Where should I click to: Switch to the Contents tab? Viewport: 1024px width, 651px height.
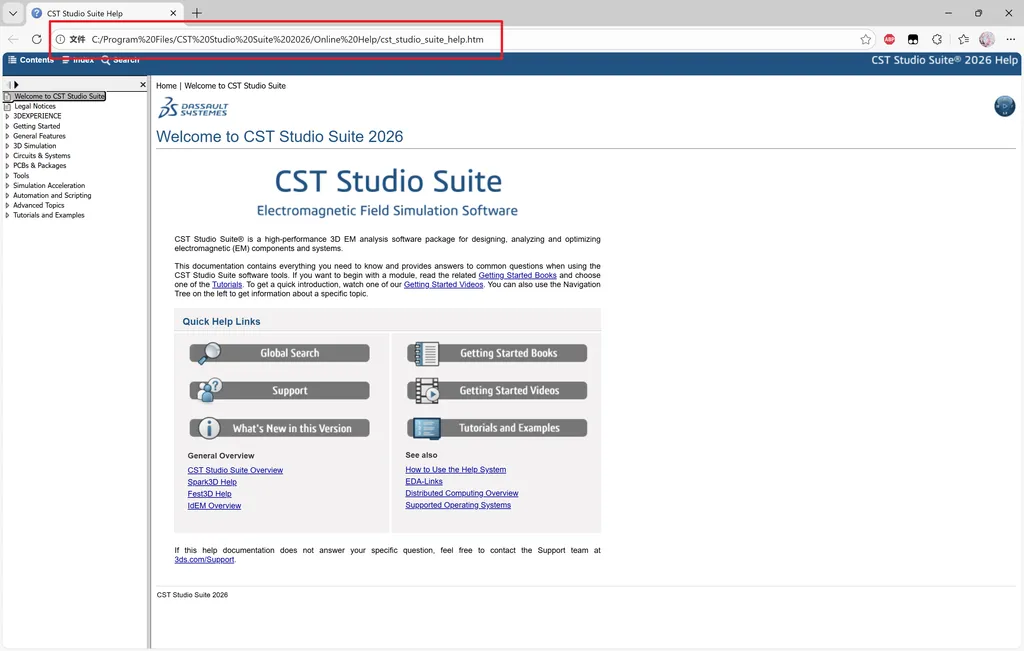[x=31, y=60]
